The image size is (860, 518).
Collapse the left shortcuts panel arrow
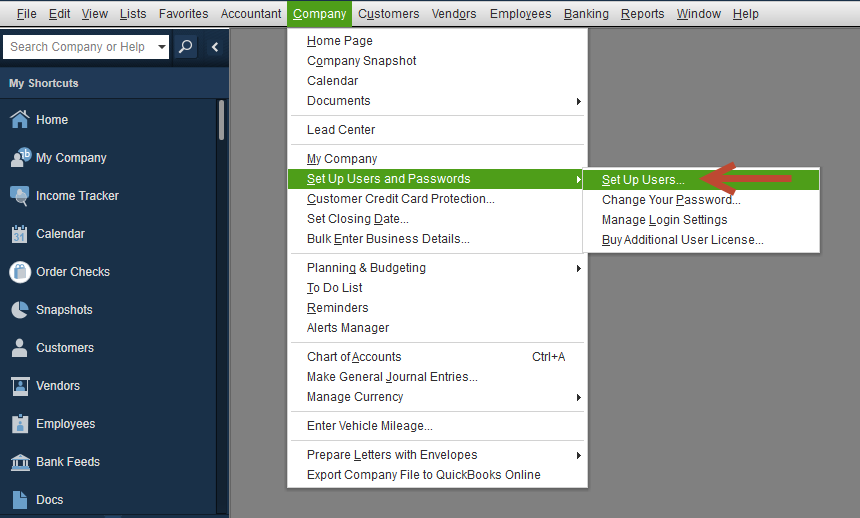pyautogui.click(x=215, y=47)
